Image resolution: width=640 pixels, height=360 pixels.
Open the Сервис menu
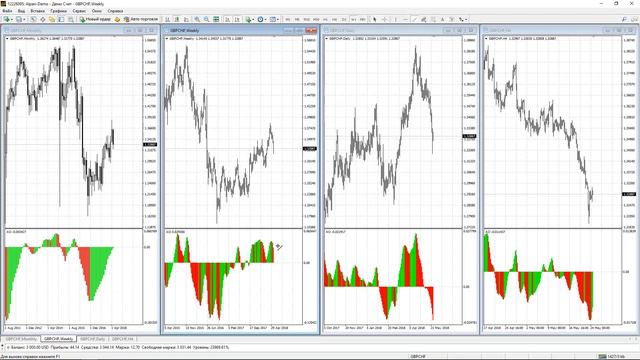[x=79, y=11]
